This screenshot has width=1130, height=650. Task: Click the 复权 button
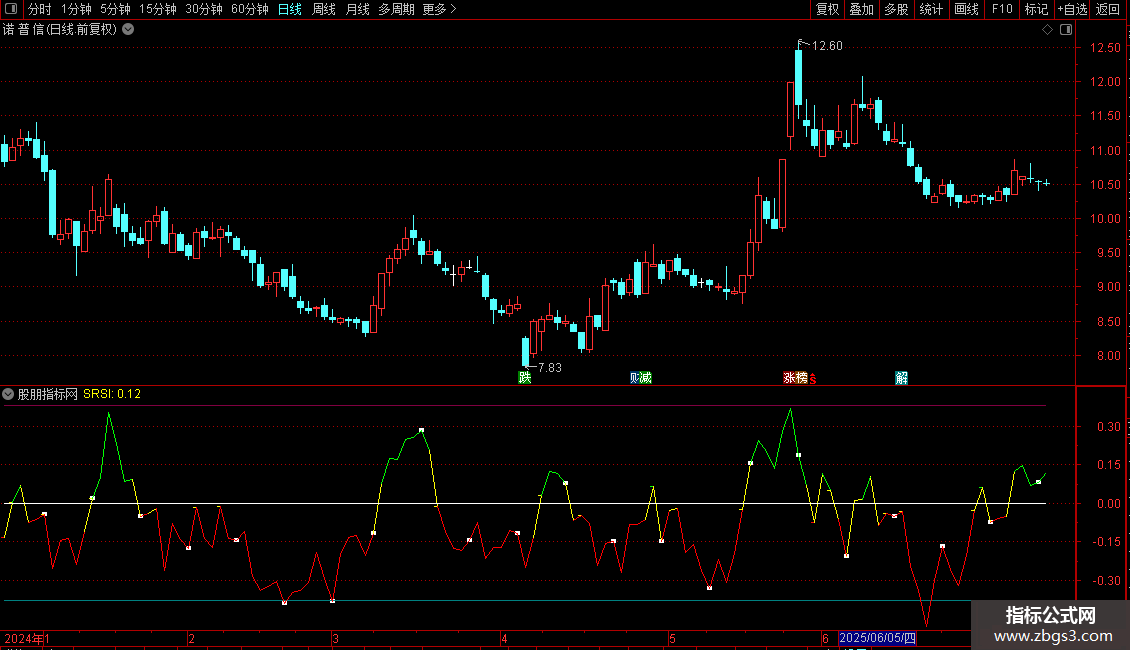827,9
